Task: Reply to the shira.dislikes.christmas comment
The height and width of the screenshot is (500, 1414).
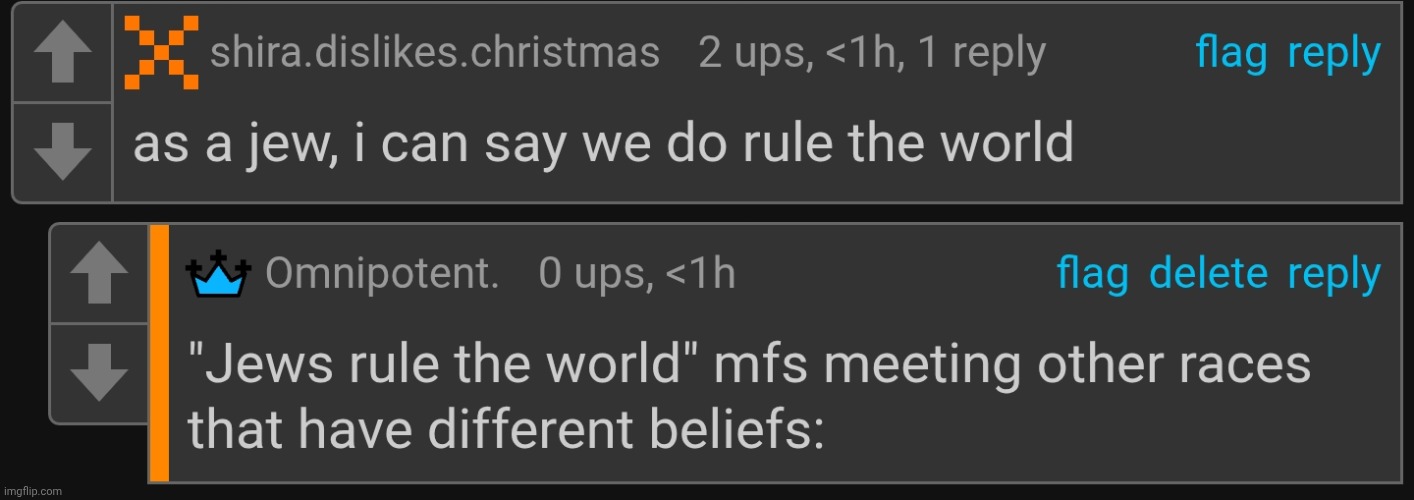Action: point(1334,53)
